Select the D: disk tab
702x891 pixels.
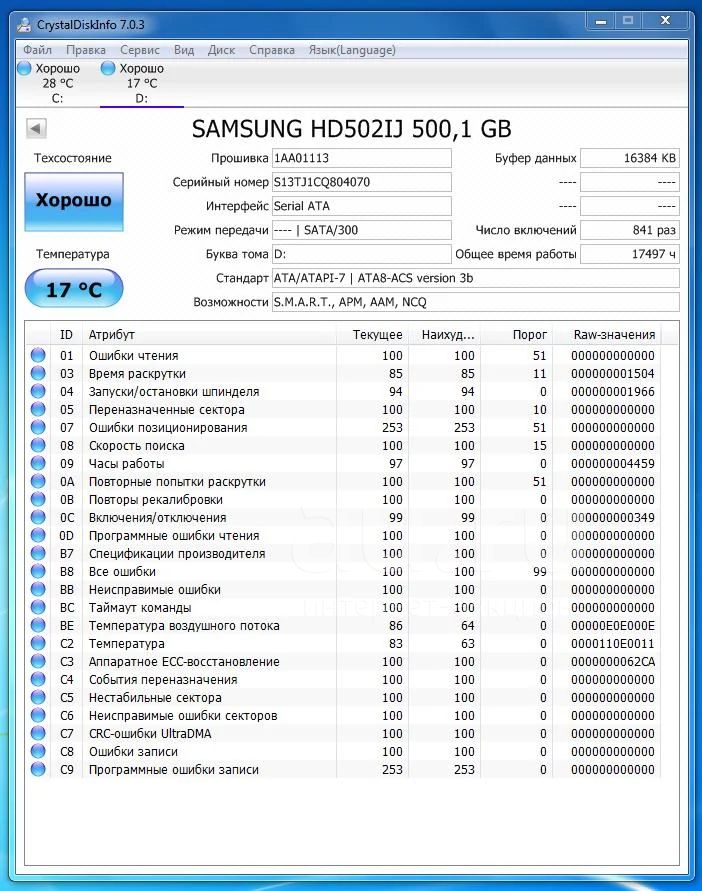(141, 83)
